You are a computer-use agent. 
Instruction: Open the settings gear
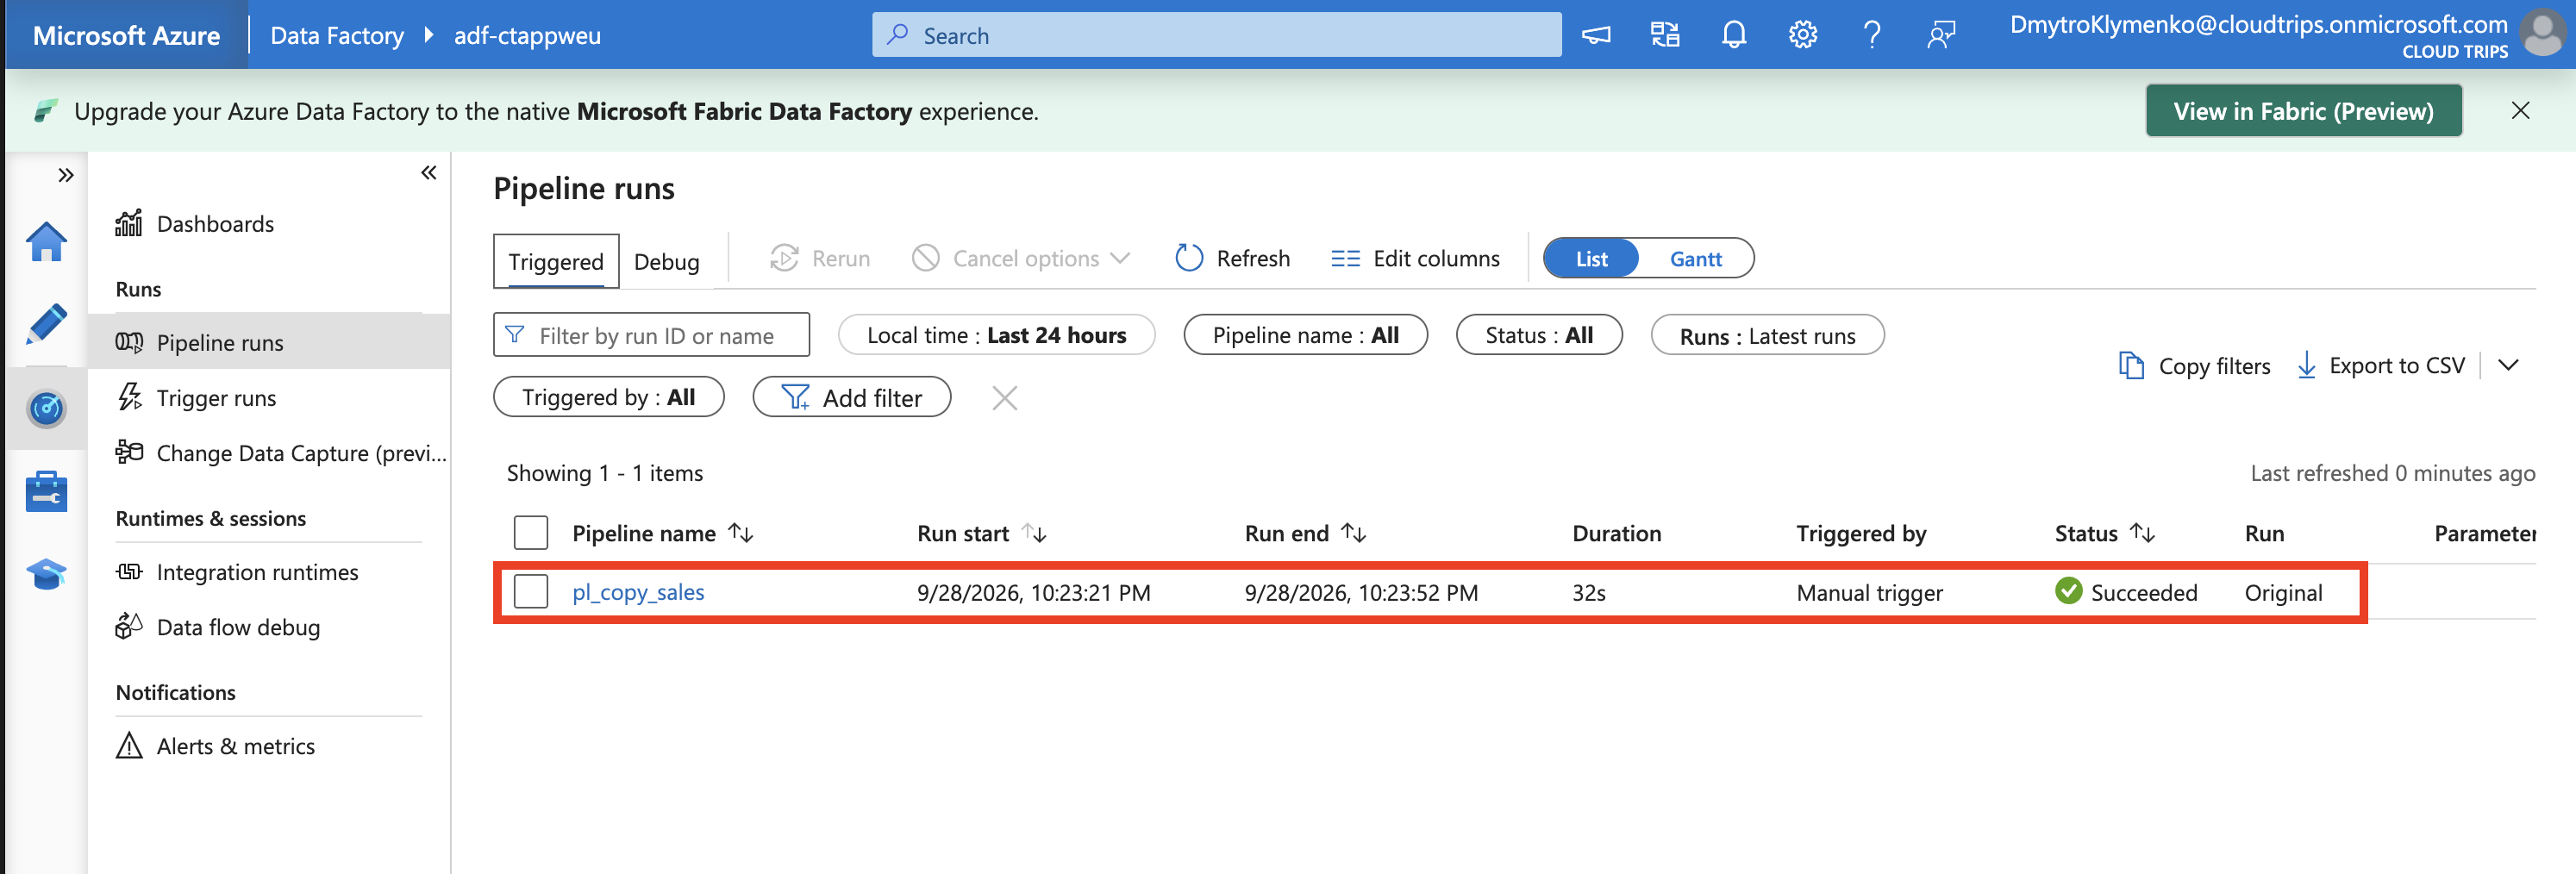1803,35
